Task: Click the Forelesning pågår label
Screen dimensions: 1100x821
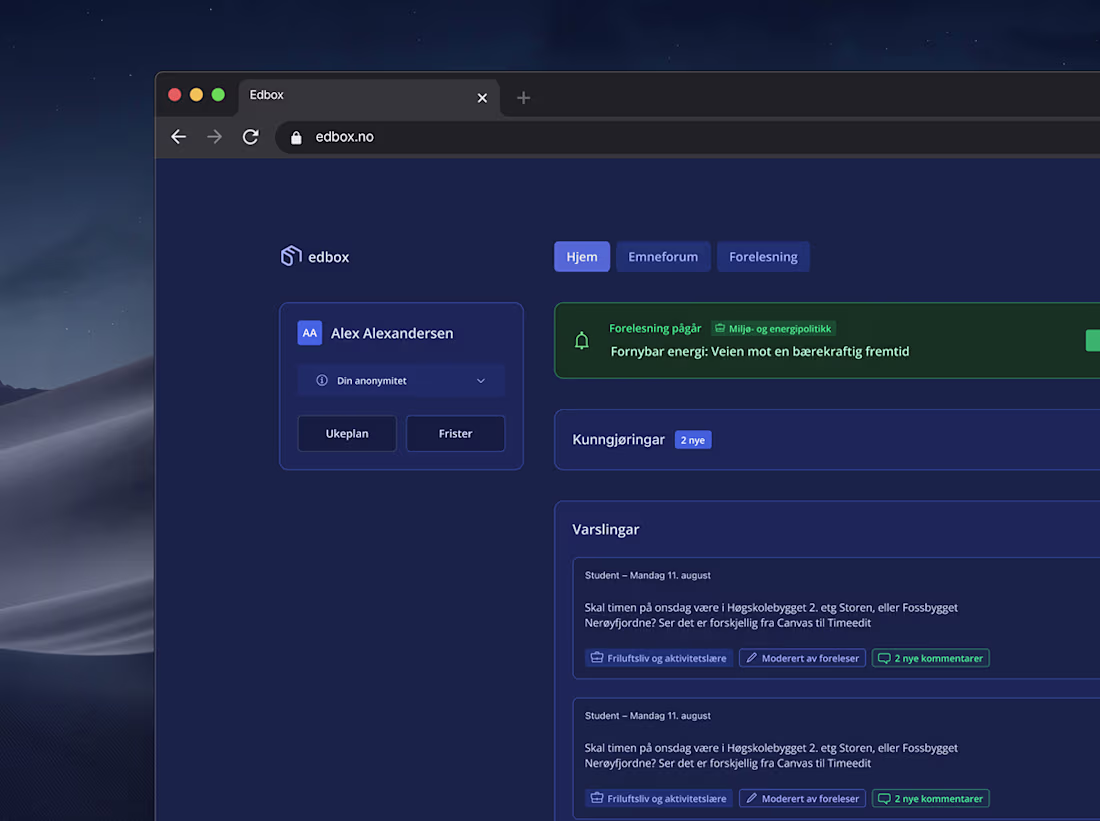Action: 655,328
